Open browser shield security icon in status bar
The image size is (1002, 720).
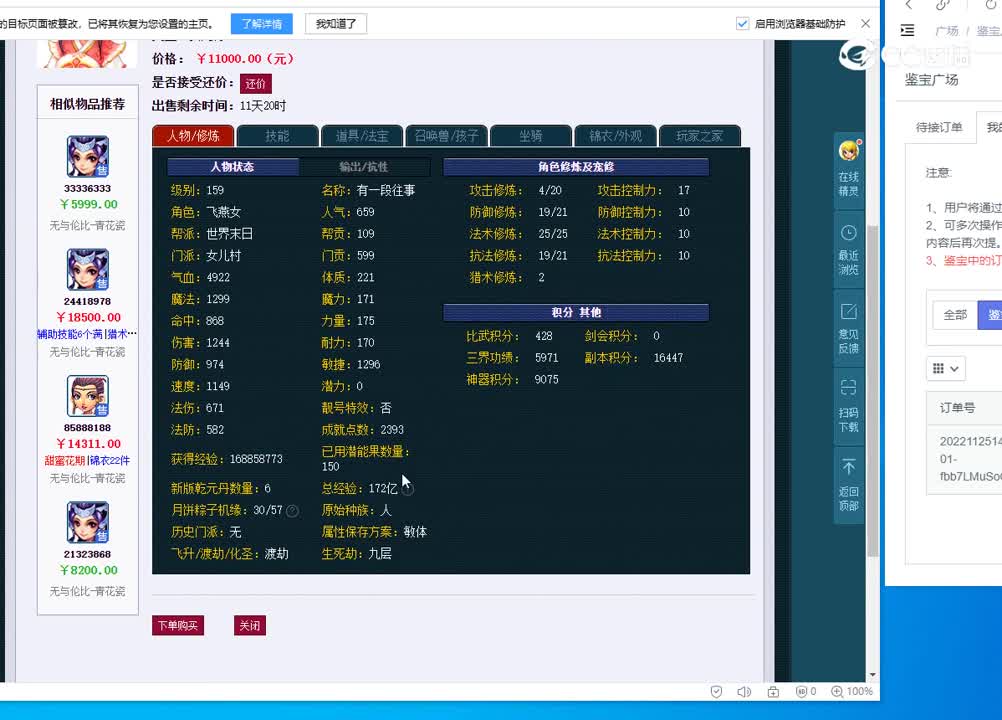click(716, 691)
